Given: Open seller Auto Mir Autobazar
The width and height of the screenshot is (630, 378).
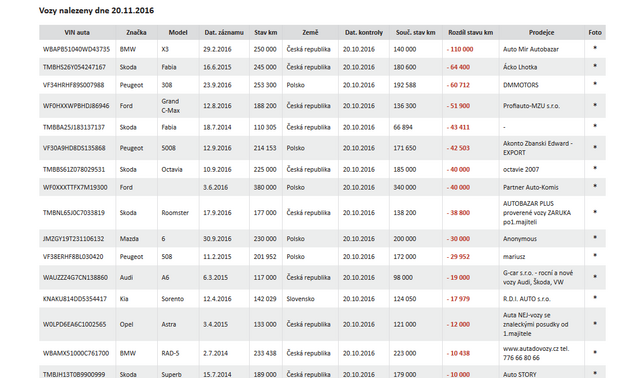Looking at the screenshot, I should pyautogui.click(x=531, y=49).
